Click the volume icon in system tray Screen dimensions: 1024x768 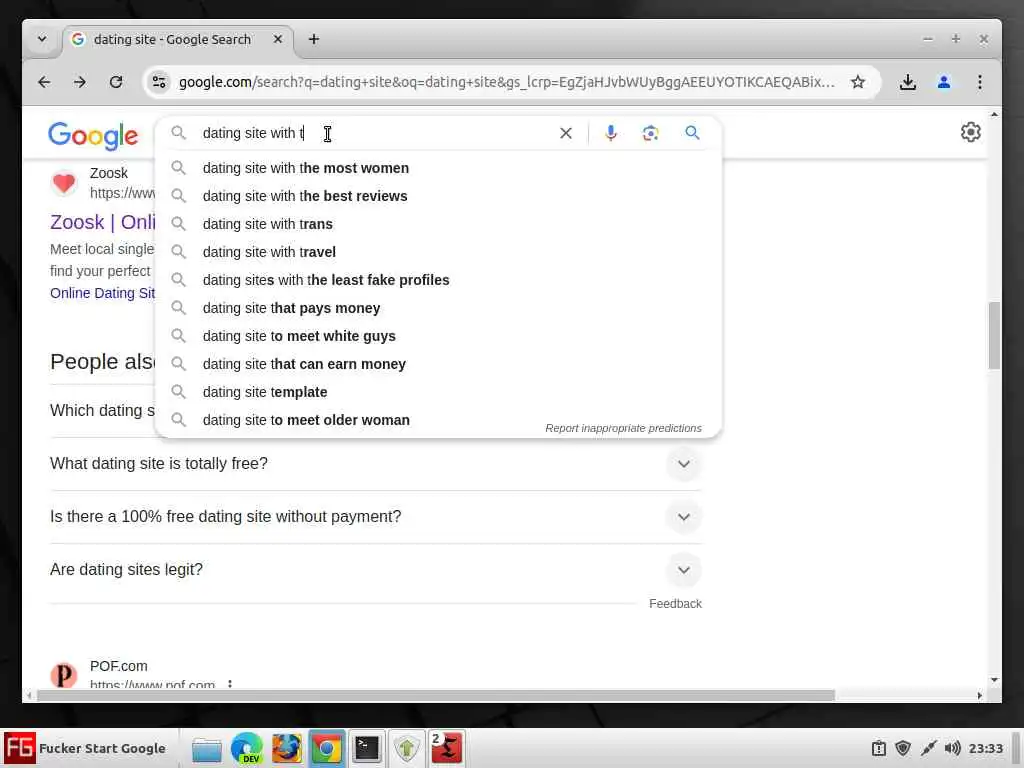click(x=952, y=748)
